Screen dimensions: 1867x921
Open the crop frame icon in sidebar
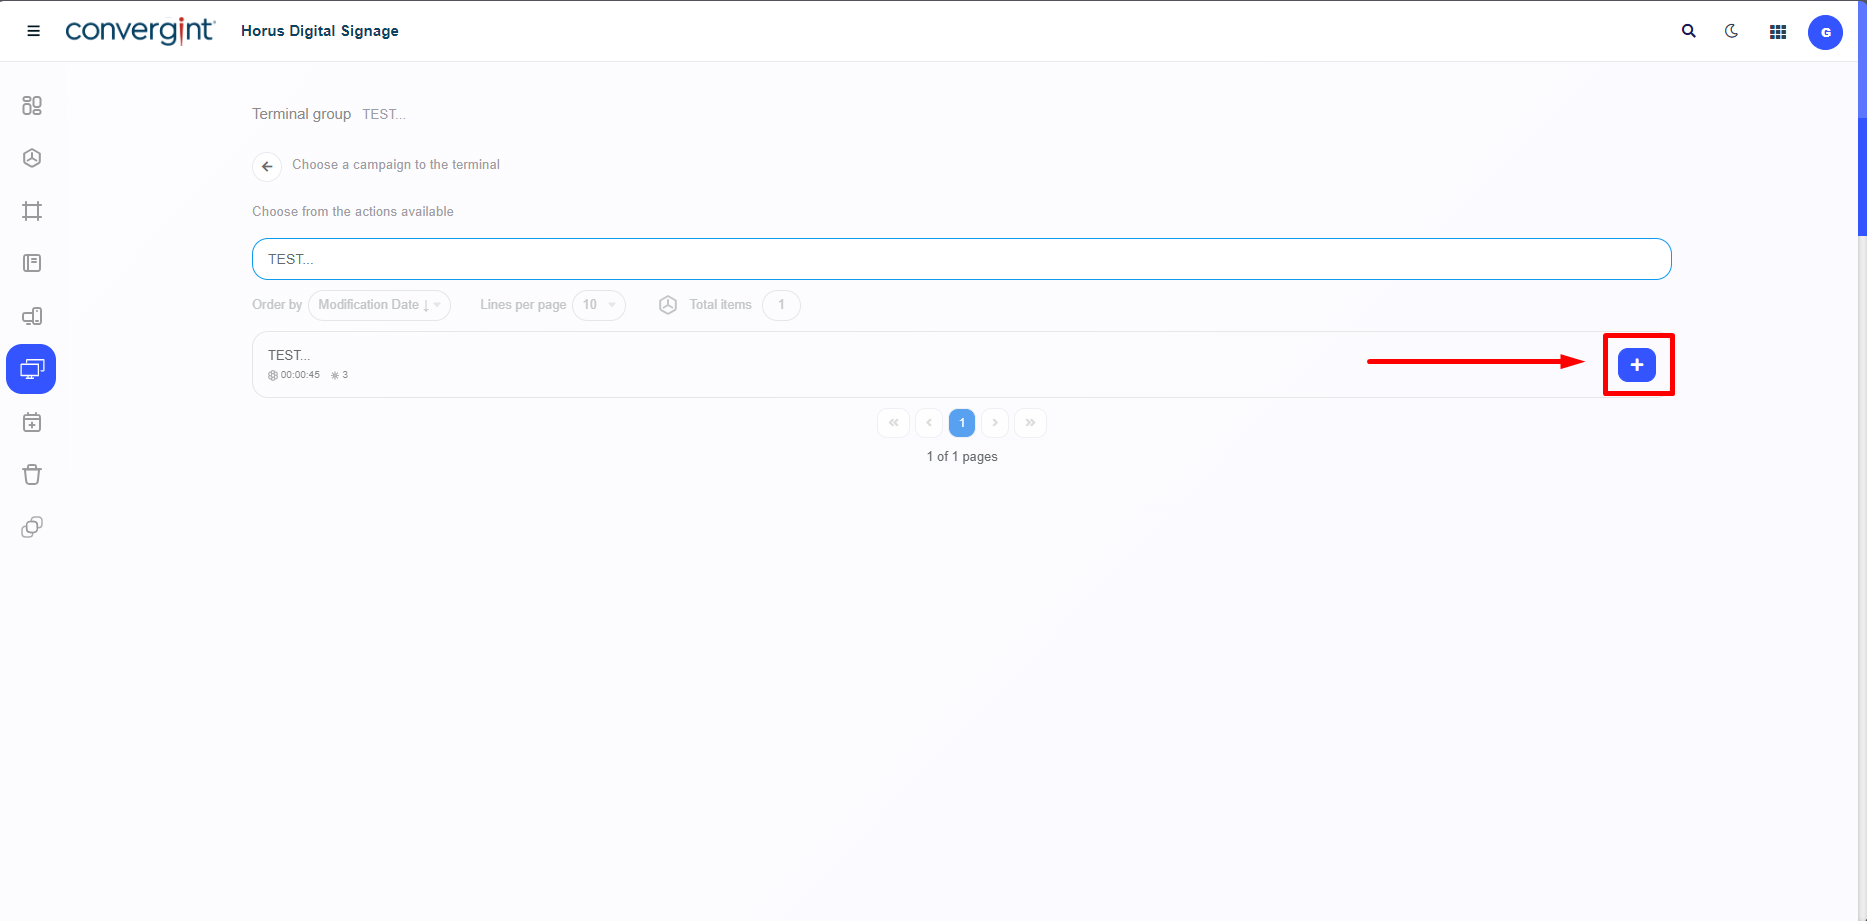[x=32, y=211]
